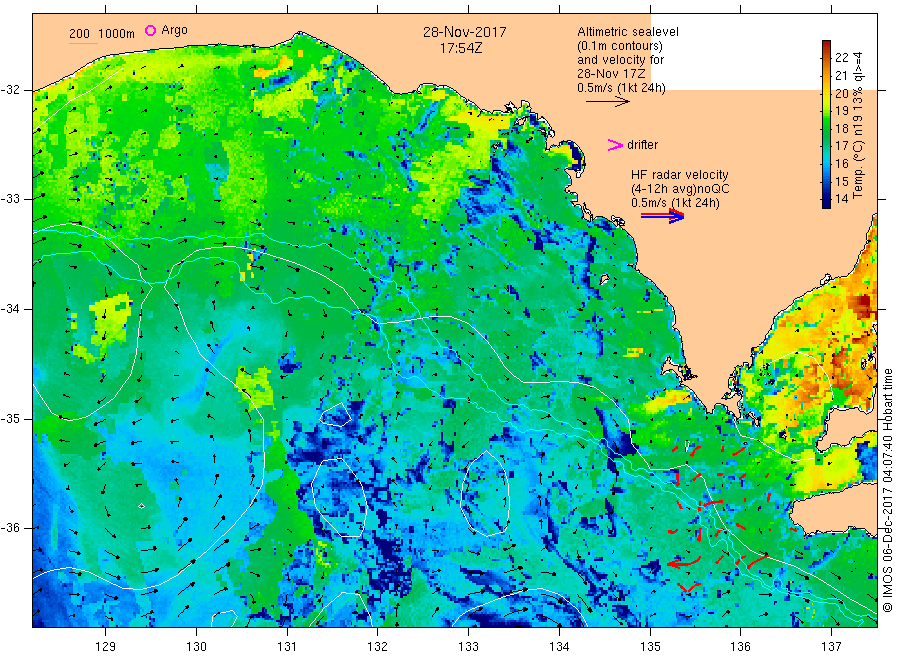Click the 'Altimetric sealevel' legend text
The image size is (900, 660).
point(627,32)
